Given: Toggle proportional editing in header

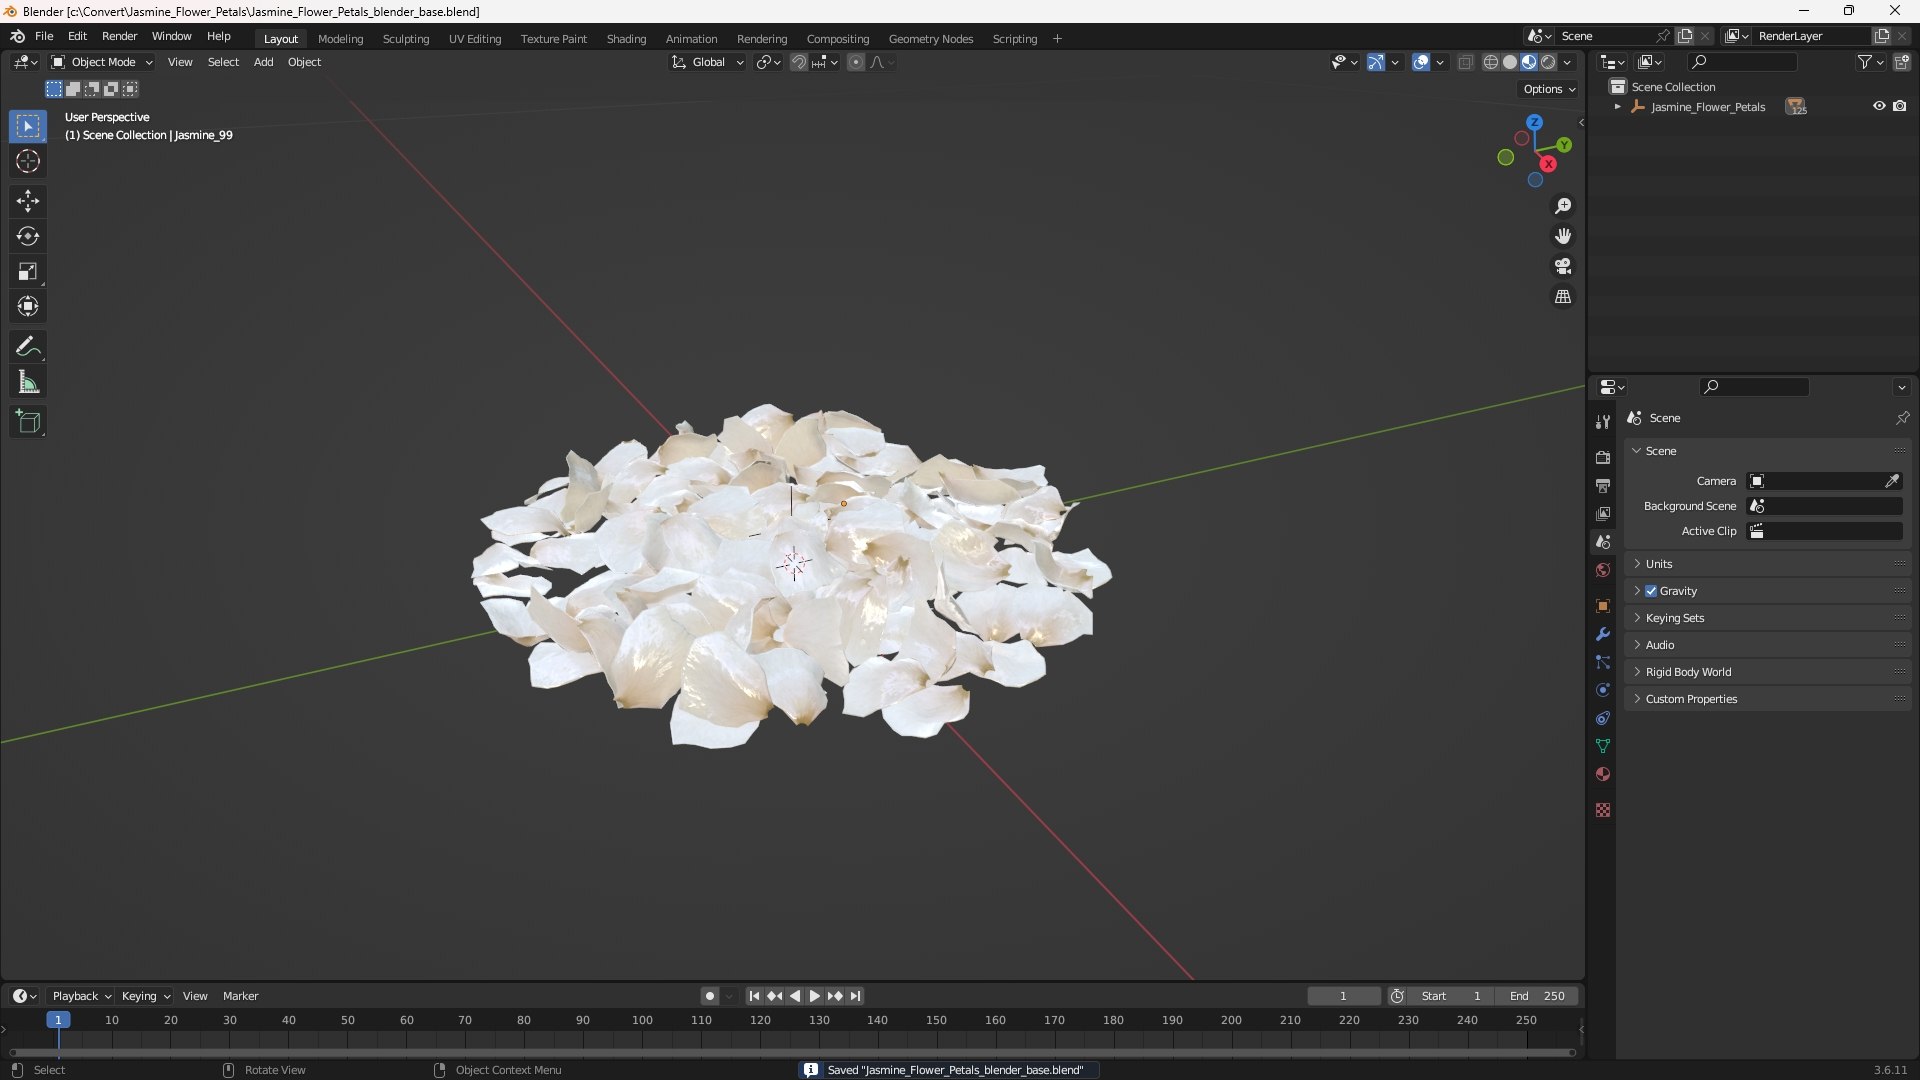Looking at the screenshot, I should [856, 62].
